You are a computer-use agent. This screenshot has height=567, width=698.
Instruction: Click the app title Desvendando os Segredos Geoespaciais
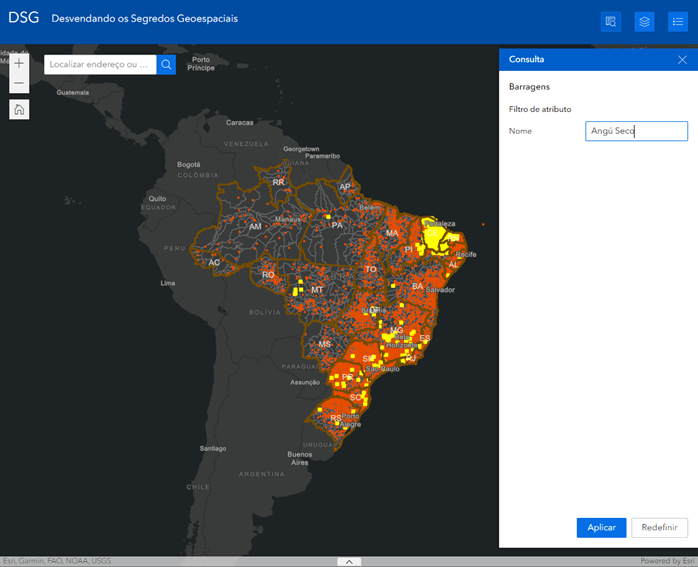click(x=145, y=19)
